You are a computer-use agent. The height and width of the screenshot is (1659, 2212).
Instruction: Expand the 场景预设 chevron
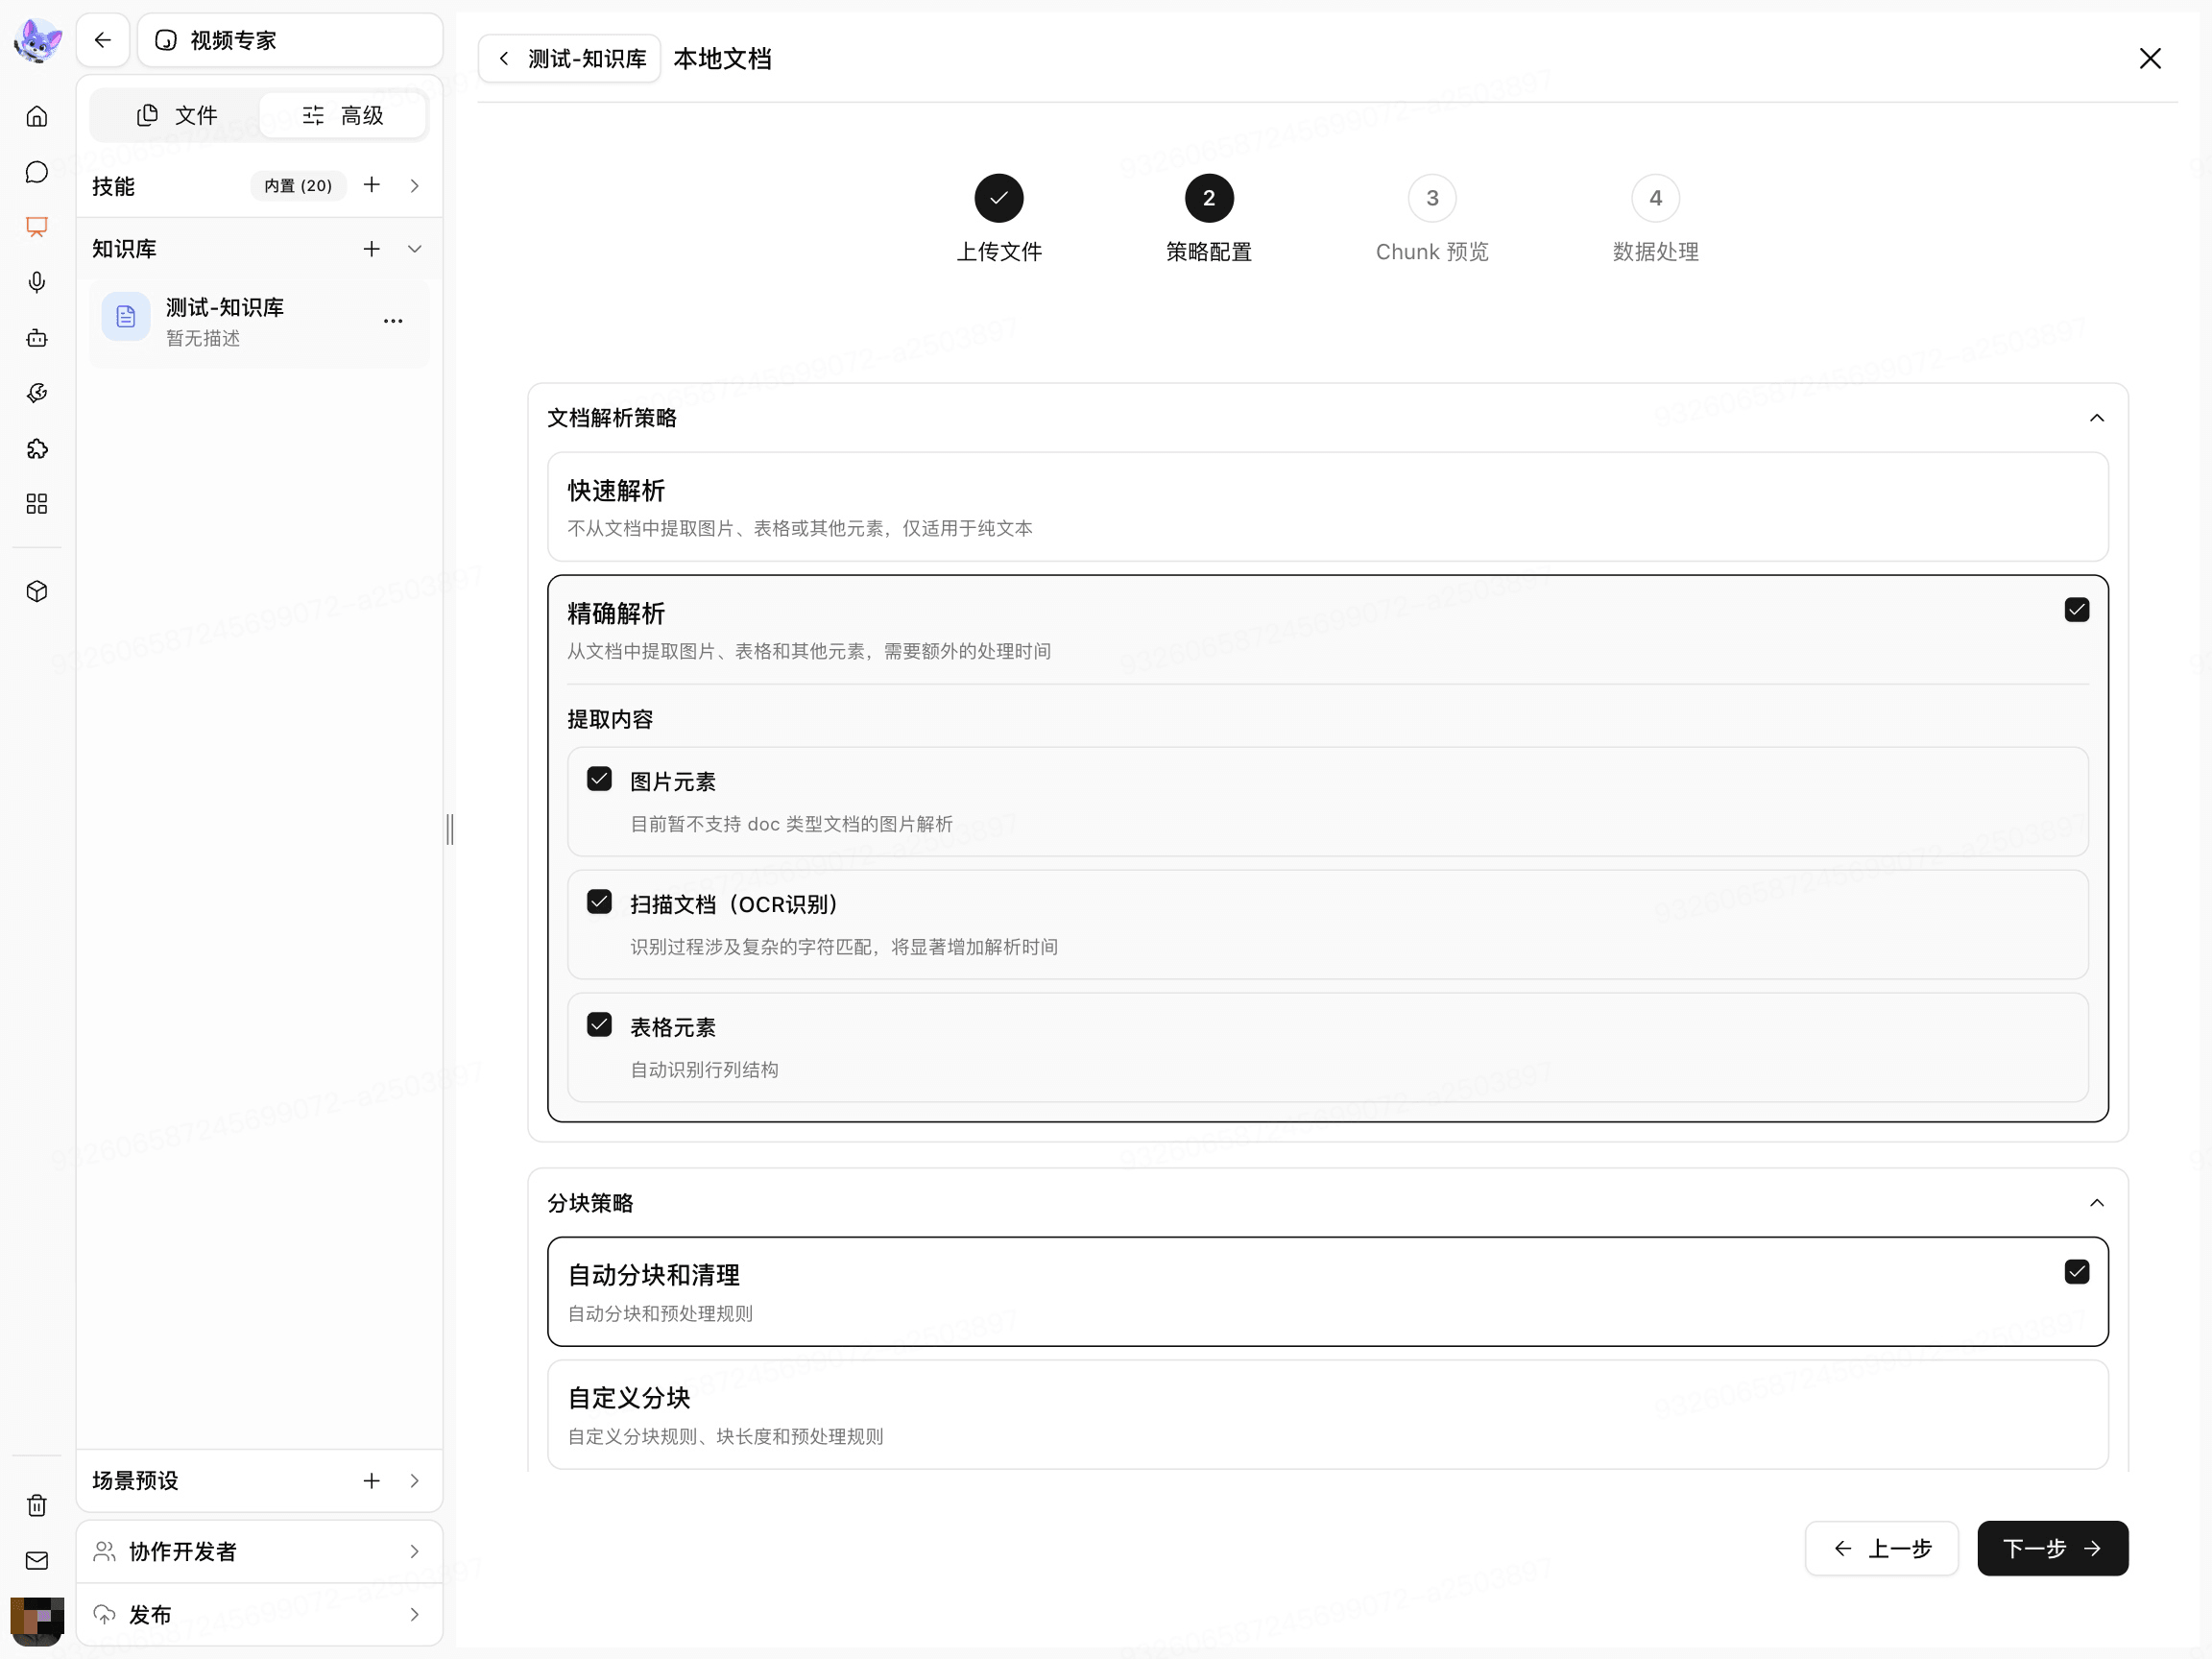pos(415,1481)
